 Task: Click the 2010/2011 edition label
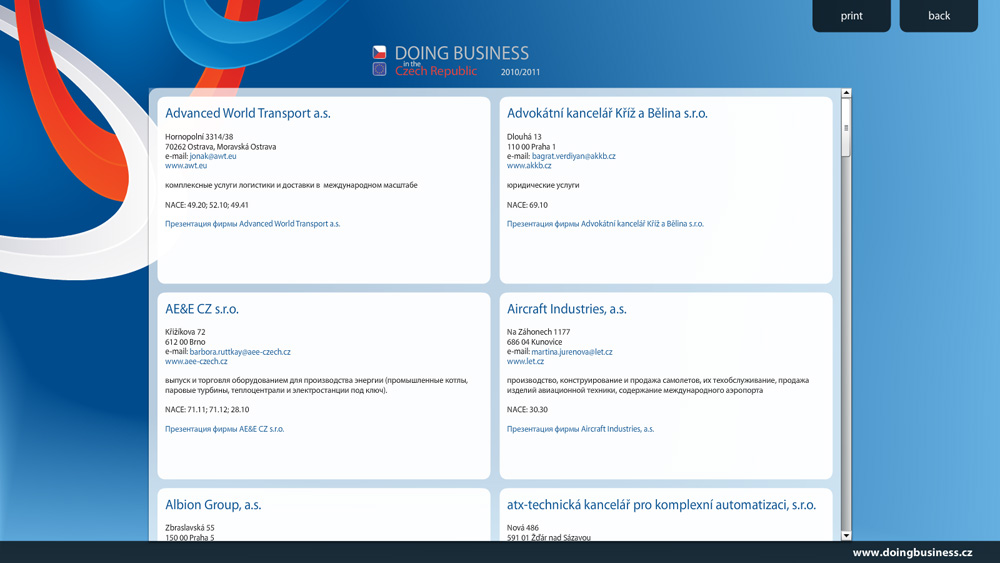pyautogui.click(x=520, y=72)
